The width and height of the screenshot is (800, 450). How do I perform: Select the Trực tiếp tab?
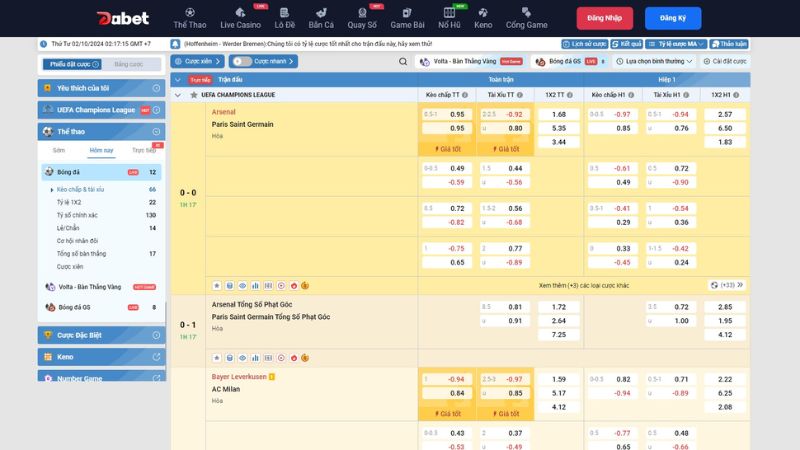[144, 150]
